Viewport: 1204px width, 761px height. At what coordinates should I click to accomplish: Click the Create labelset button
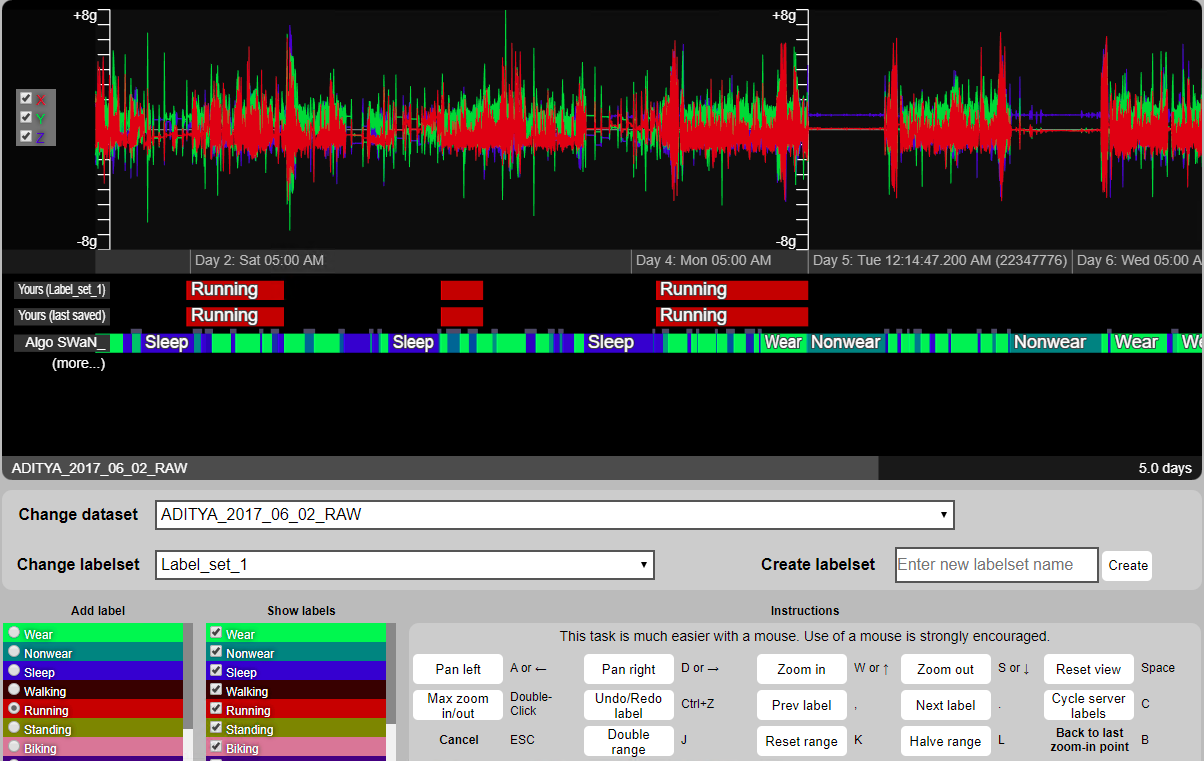tap(1127, 565)
